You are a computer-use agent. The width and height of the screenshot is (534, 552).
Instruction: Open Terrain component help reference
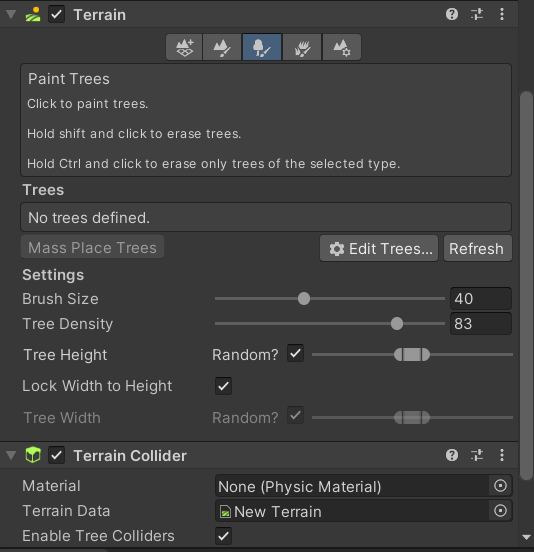click(452, 14)
